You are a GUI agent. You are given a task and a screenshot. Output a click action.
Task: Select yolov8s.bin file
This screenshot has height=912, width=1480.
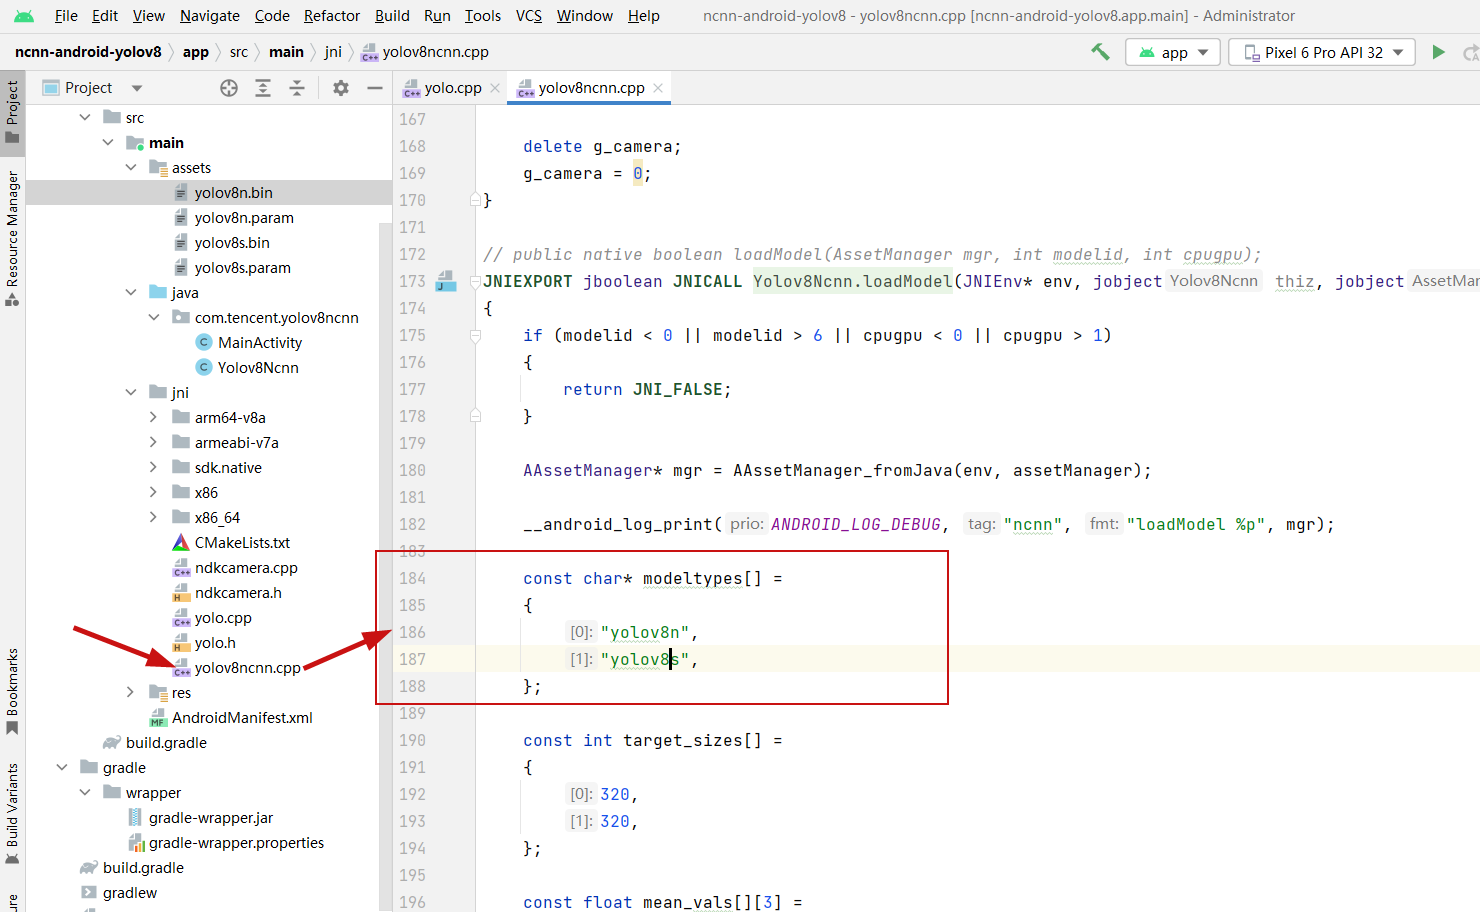pos(232,243)
